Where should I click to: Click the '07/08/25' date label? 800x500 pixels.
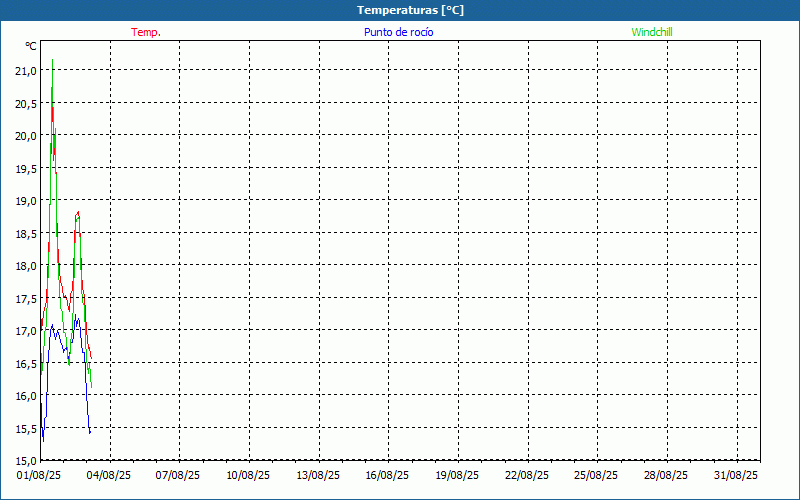(x=178, y=476)
